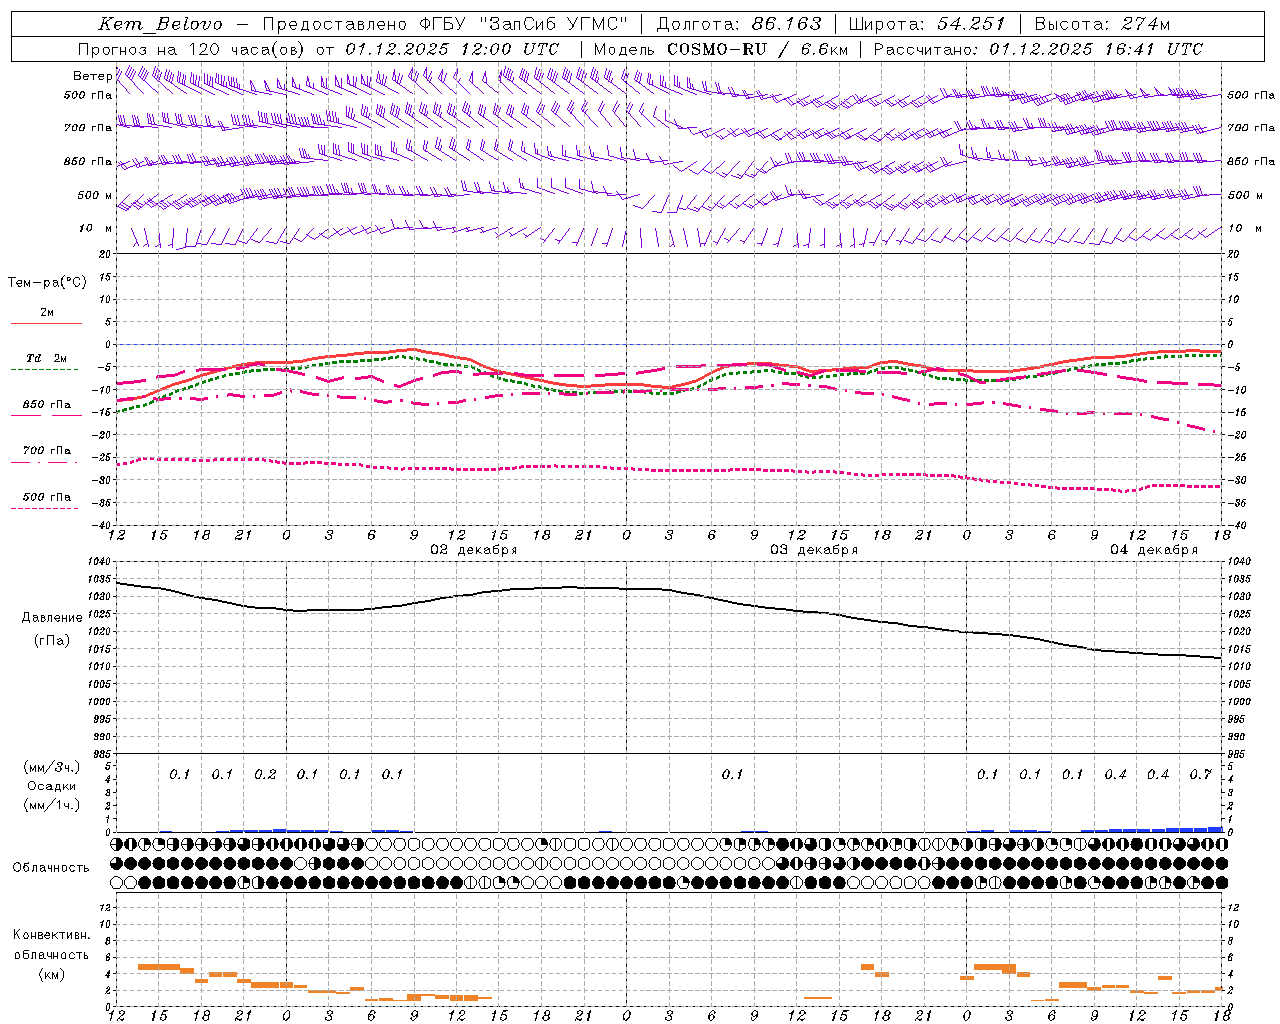This screenshot has height=1024, width=1280.
Task: Click the Модель COSMO-RU / 6.6км label
Action: [x=720, y=49]
